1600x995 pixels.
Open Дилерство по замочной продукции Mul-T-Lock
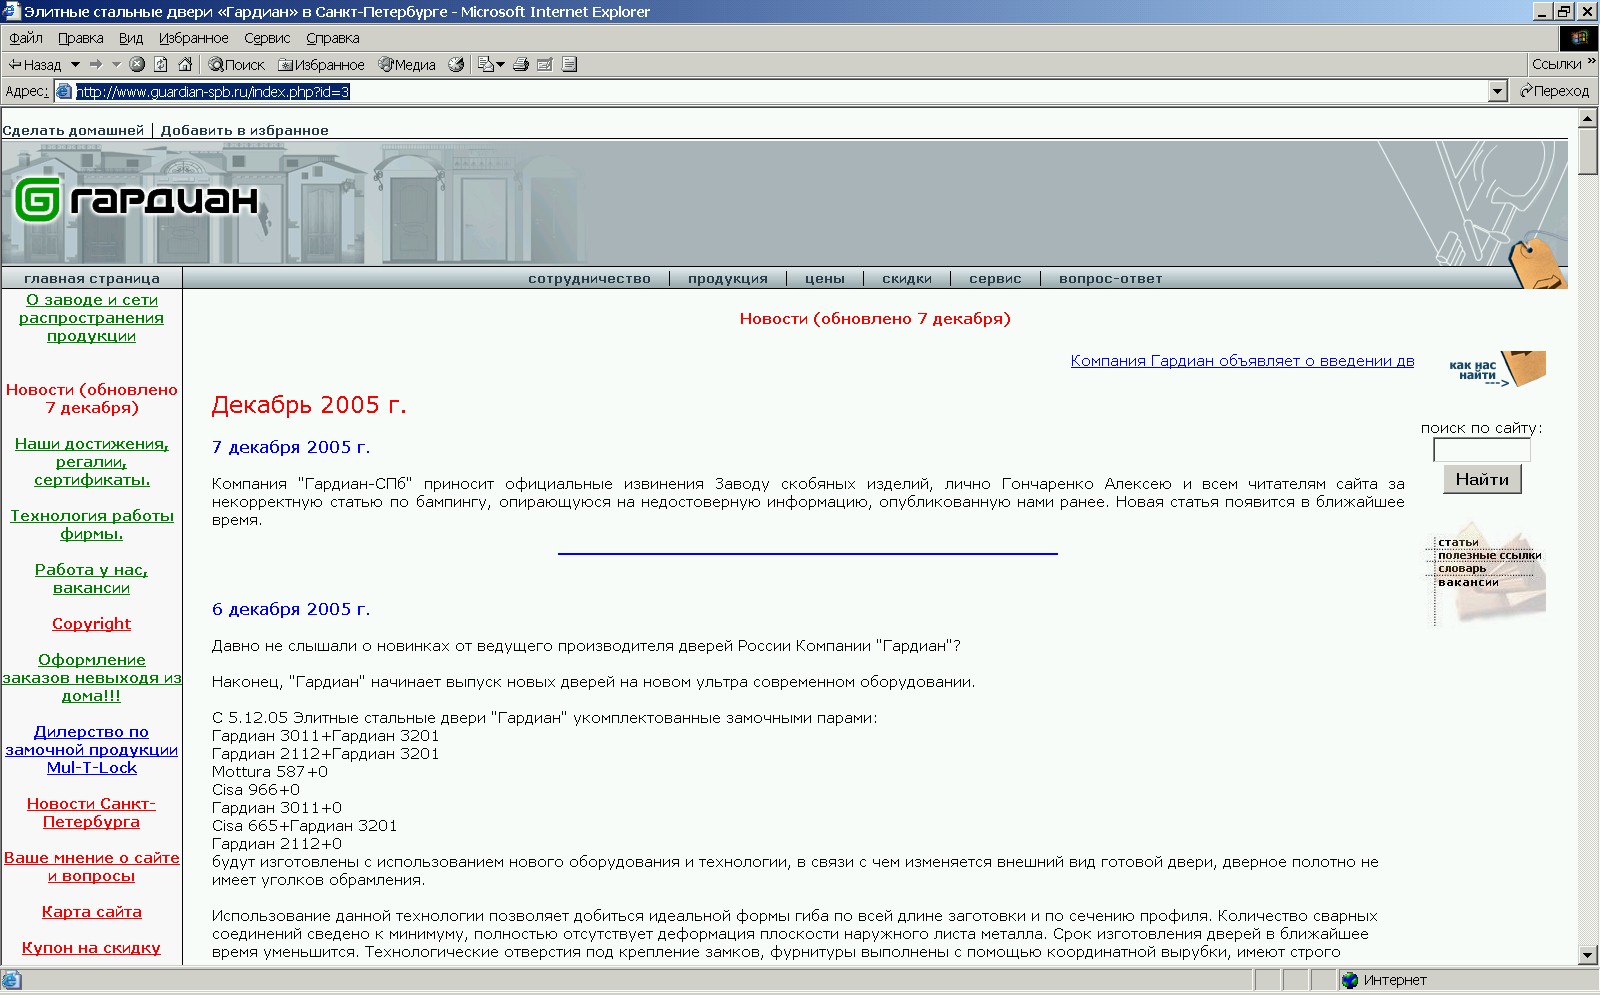(x=91, y=750)
